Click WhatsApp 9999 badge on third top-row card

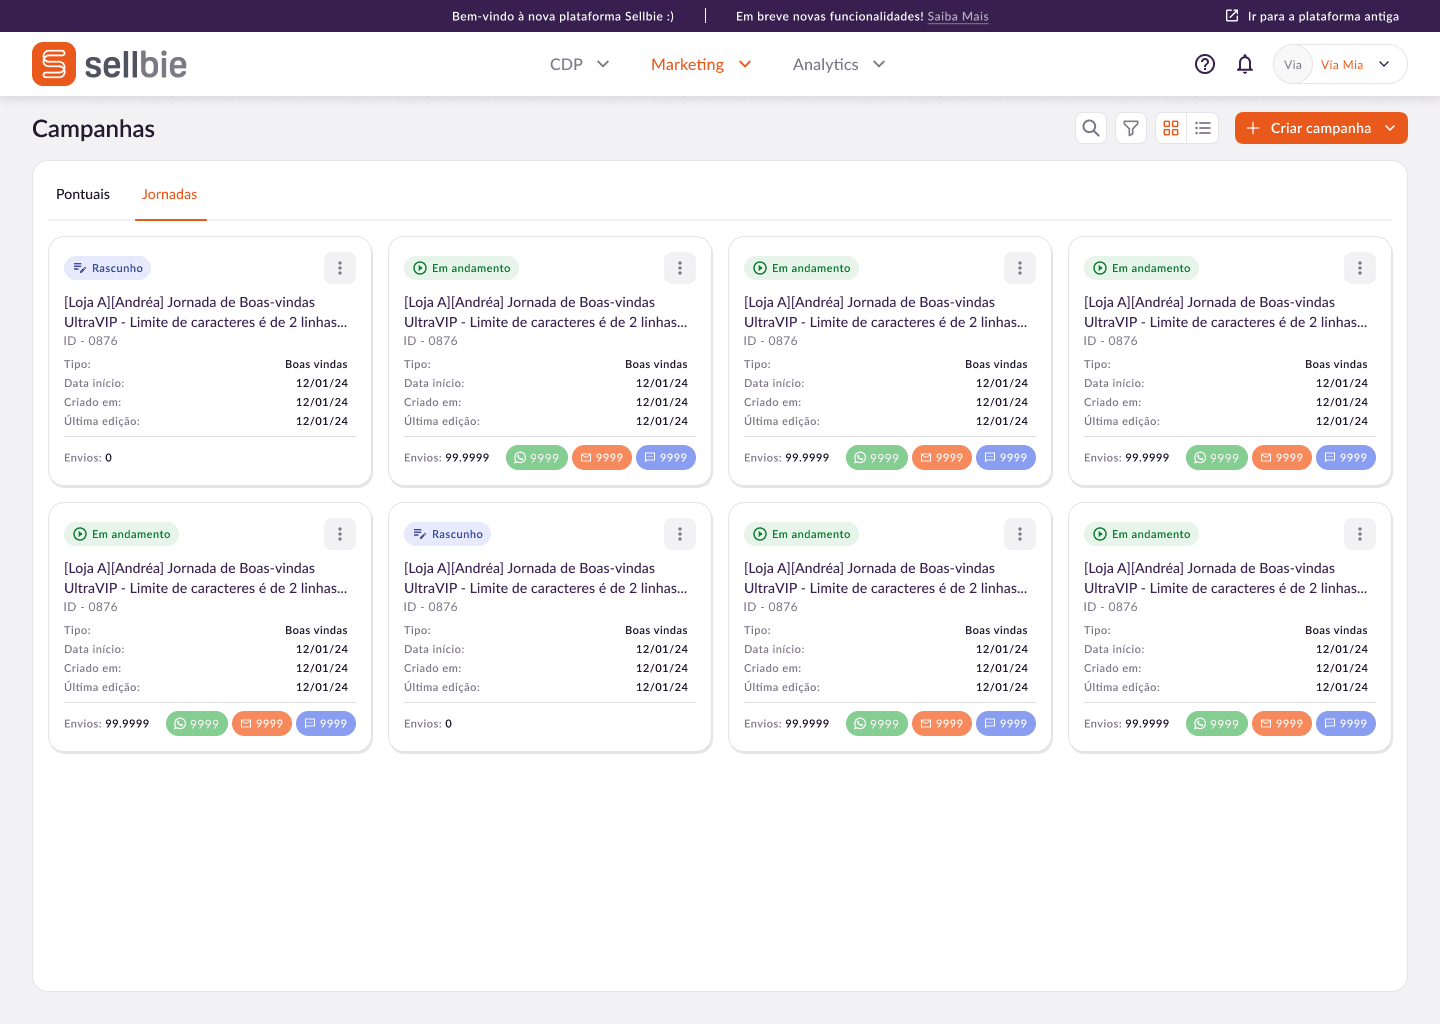[877, 458]
